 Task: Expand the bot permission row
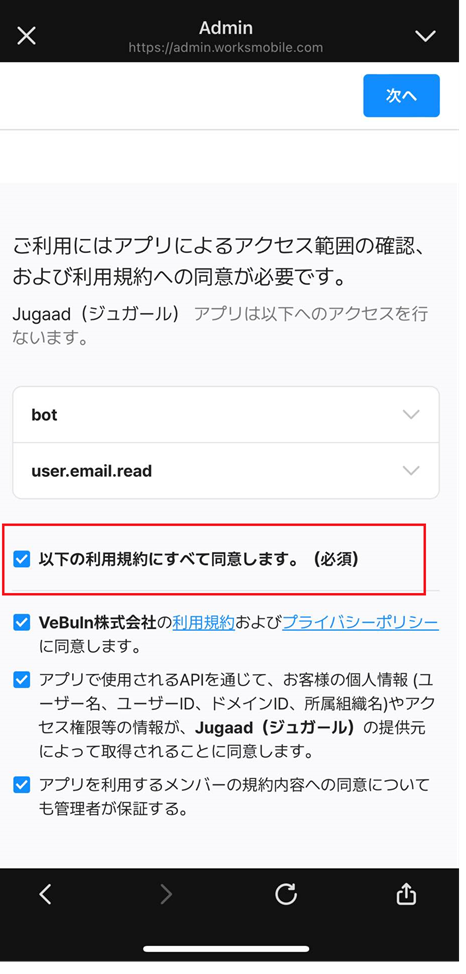click(x=226, y=414)
